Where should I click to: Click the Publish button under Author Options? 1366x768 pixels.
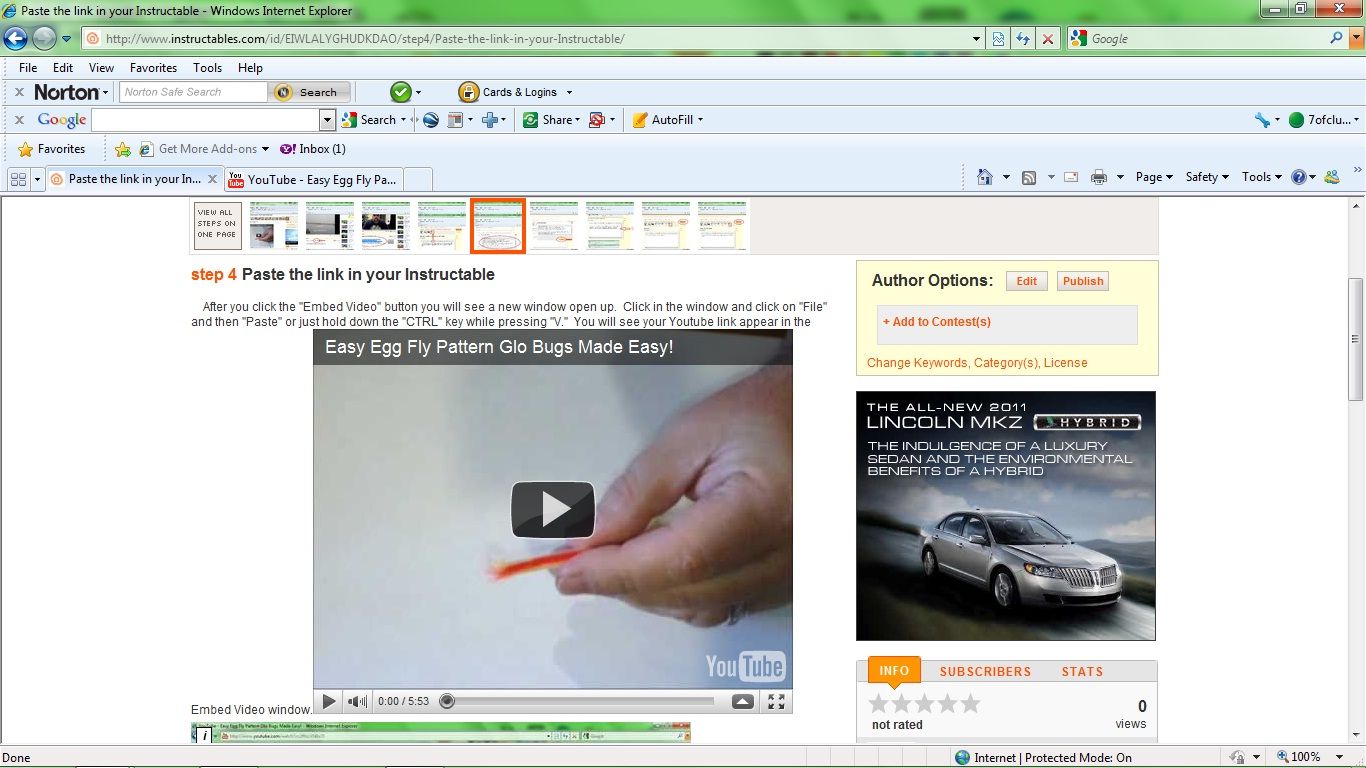(1082, 281)
